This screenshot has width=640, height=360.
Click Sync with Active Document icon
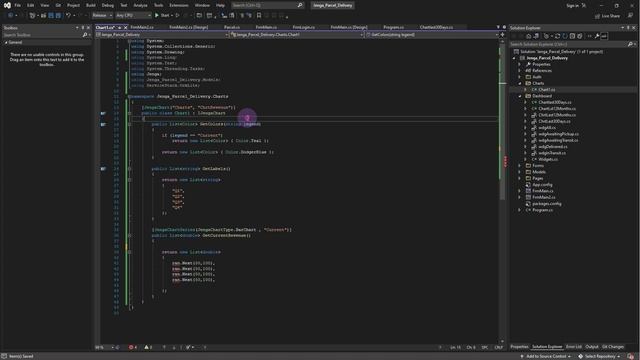(558, 36)
